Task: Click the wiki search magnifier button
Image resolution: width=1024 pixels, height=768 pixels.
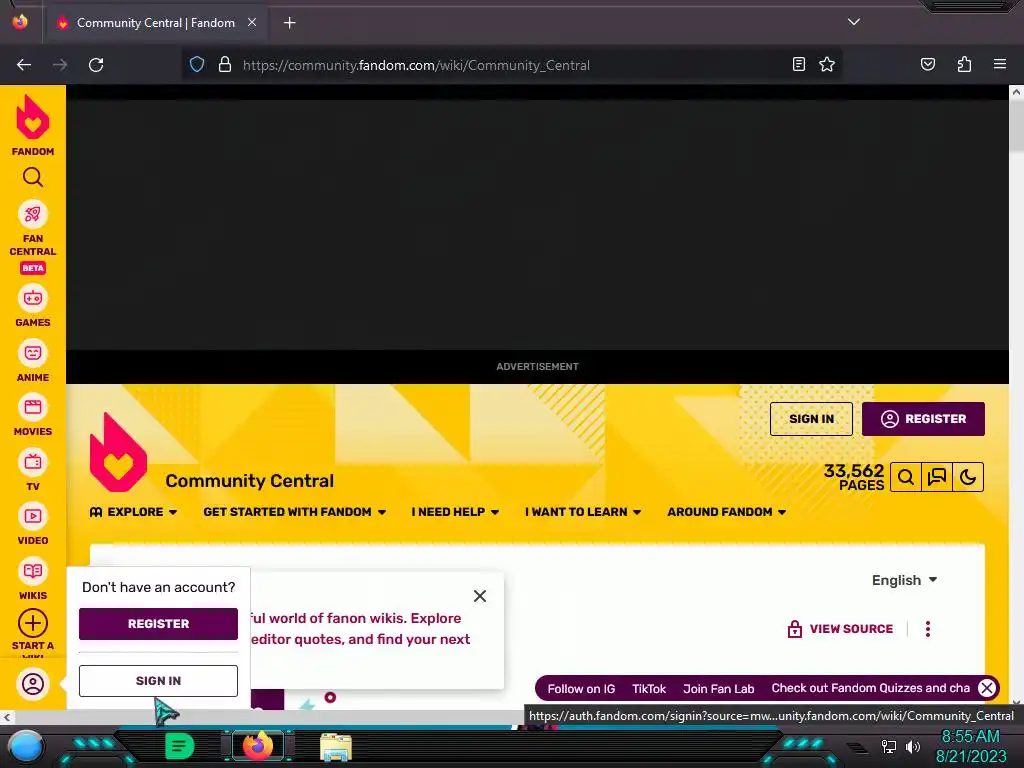Action: click(x=906, y=477)
